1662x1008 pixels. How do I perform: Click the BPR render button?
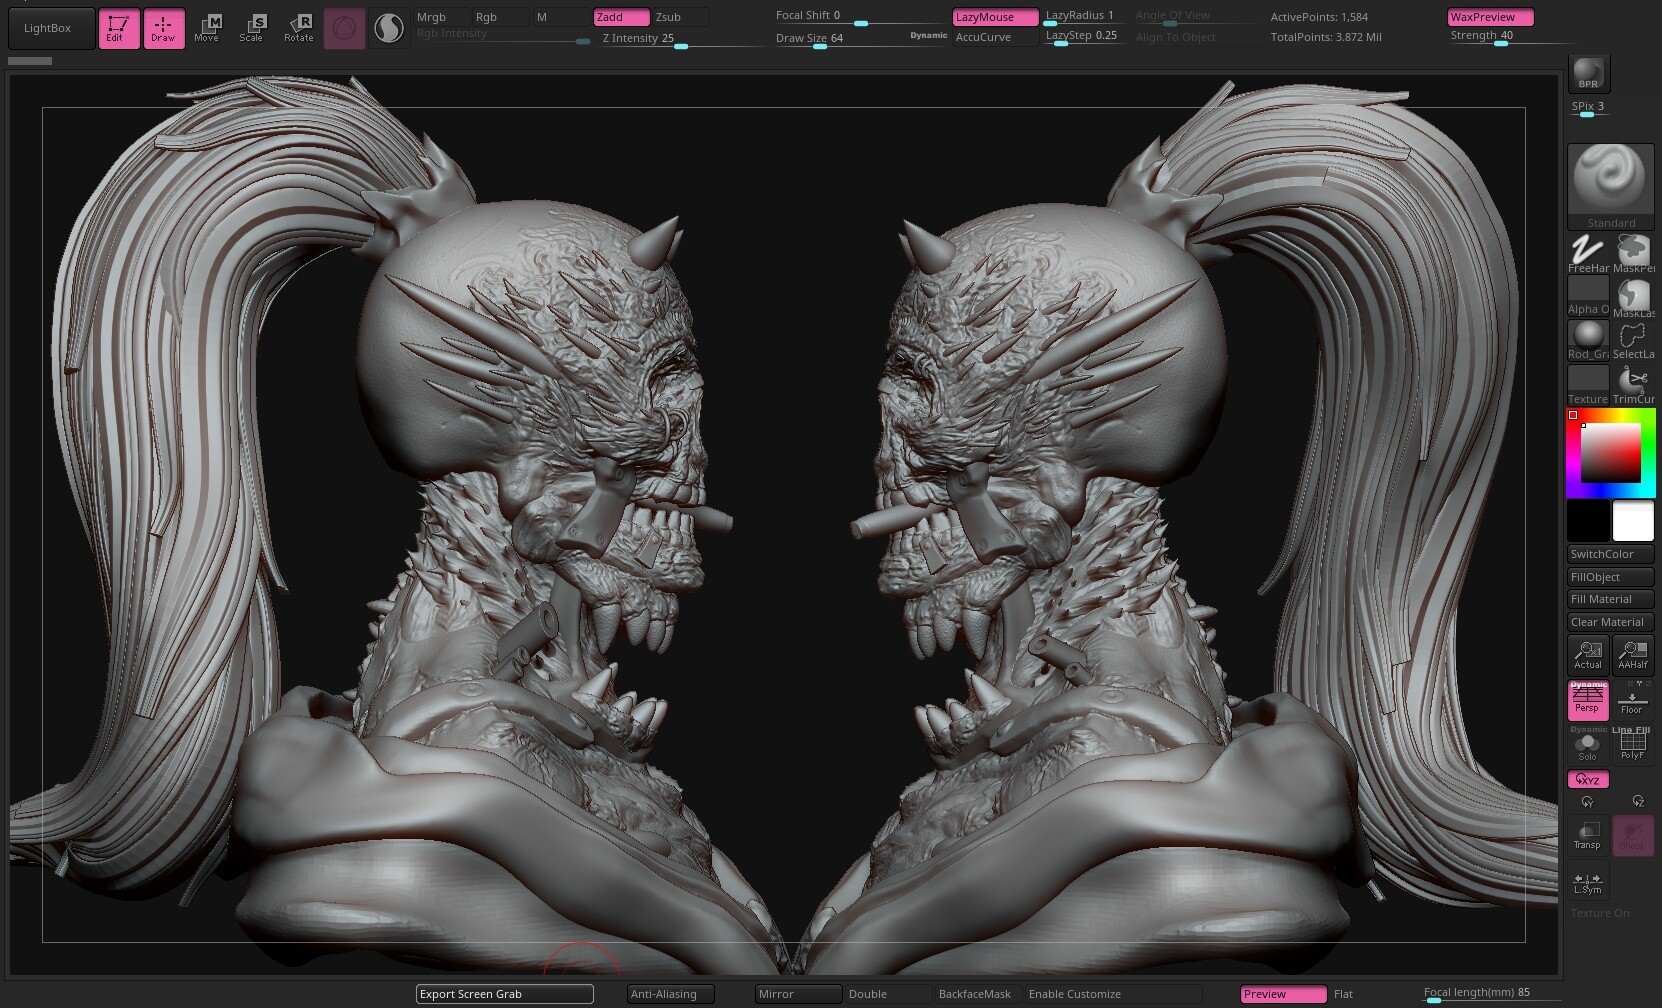[x=1589, y=74]
